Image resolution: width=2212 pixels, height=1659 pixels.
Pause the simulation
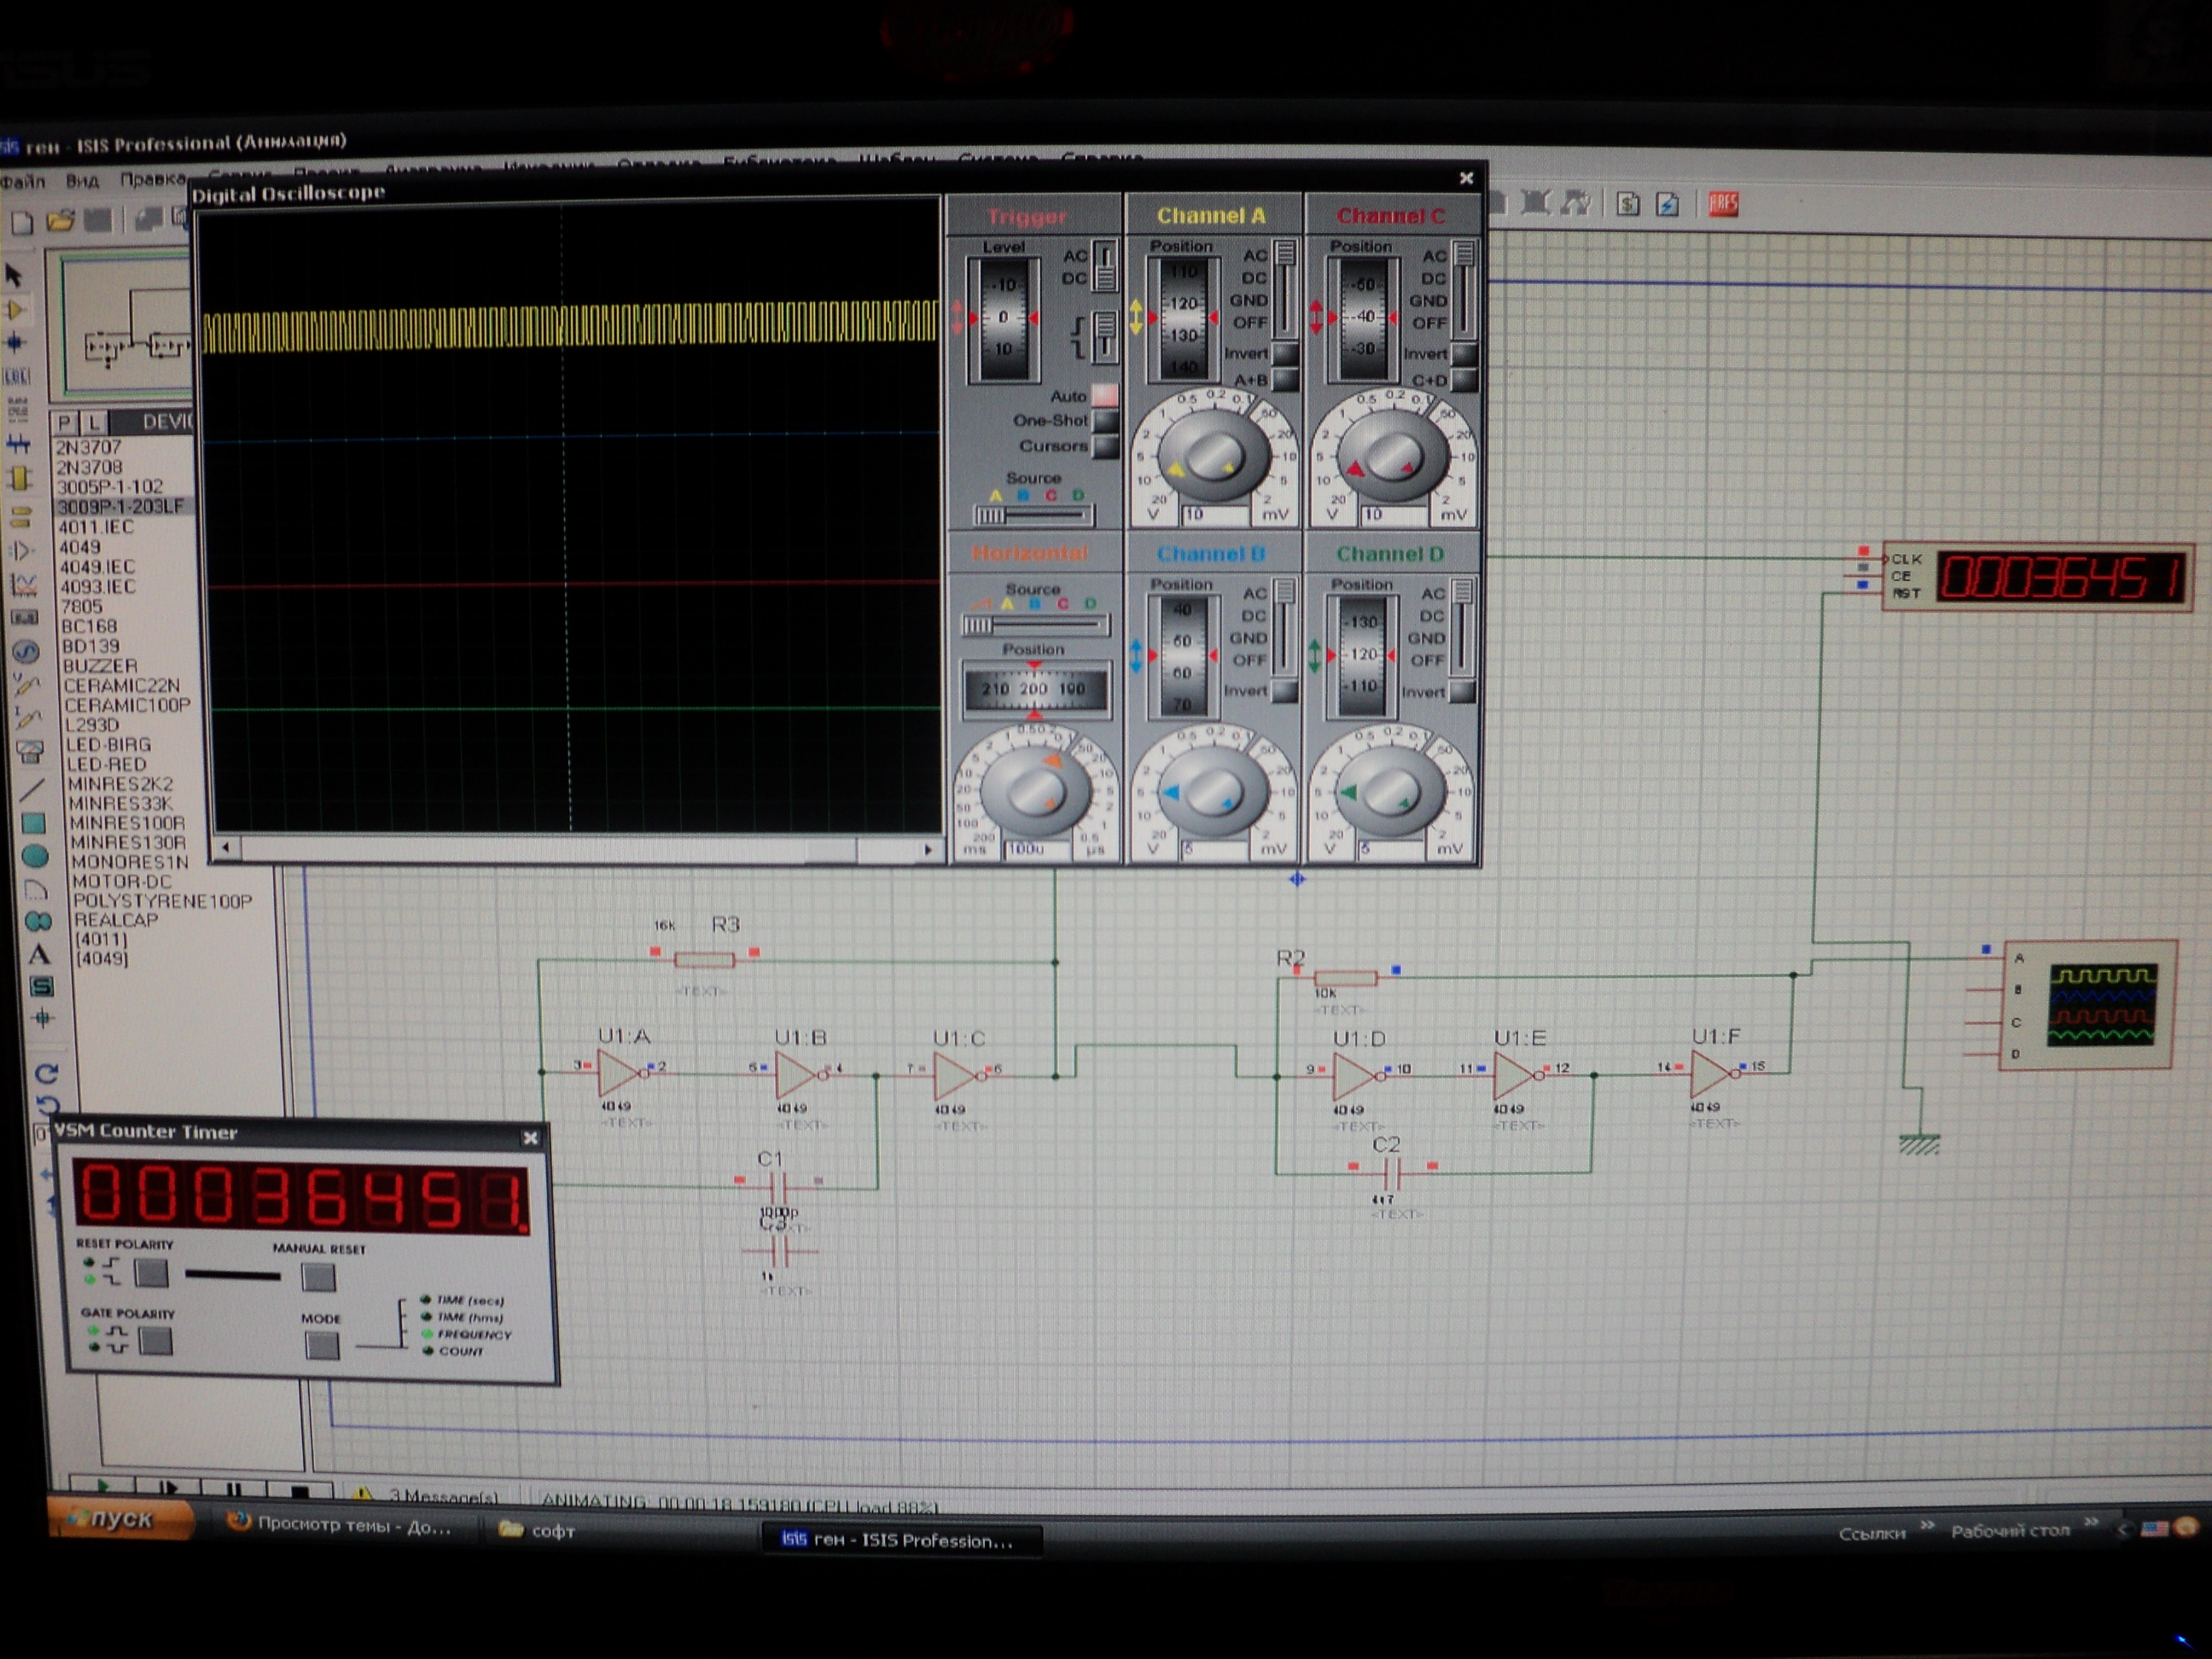click(x=233, y=1490)
